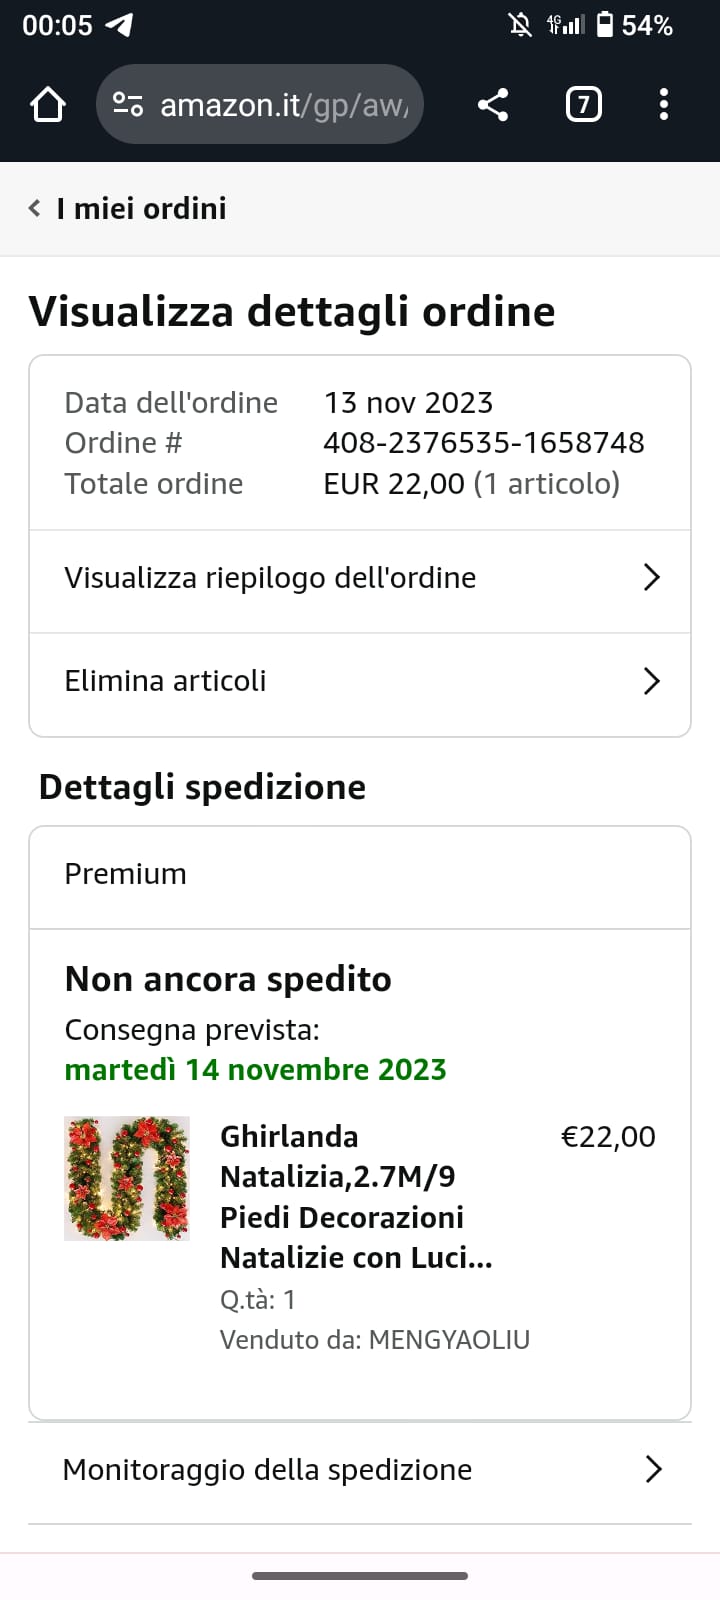
Task: Open the site settings icon in the address bar
Action: [x=128, y=104]
